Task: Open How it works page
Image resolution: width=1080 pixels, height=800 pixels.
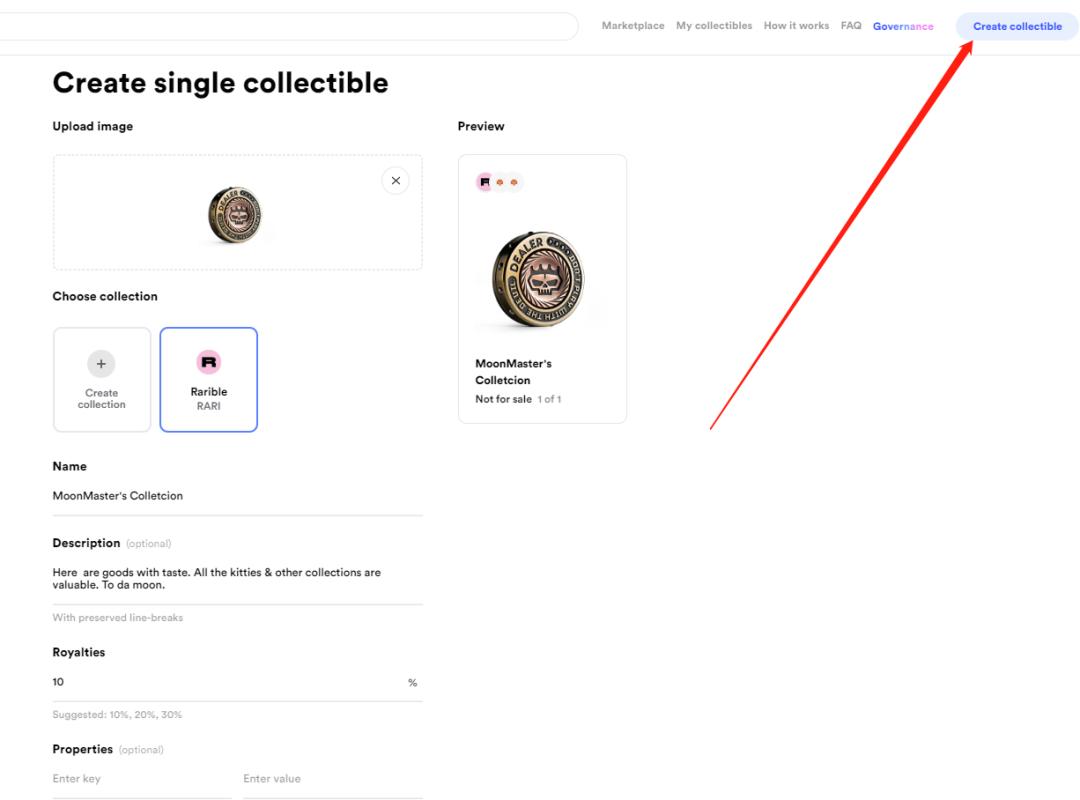Action: click(796, 26)
